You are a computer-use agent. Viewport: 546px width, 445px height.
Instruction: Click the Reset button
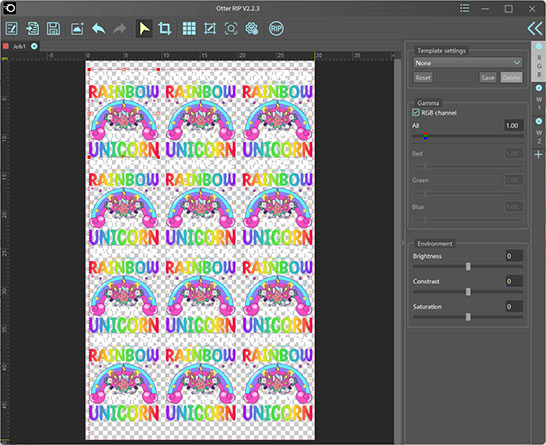(423, 78)
